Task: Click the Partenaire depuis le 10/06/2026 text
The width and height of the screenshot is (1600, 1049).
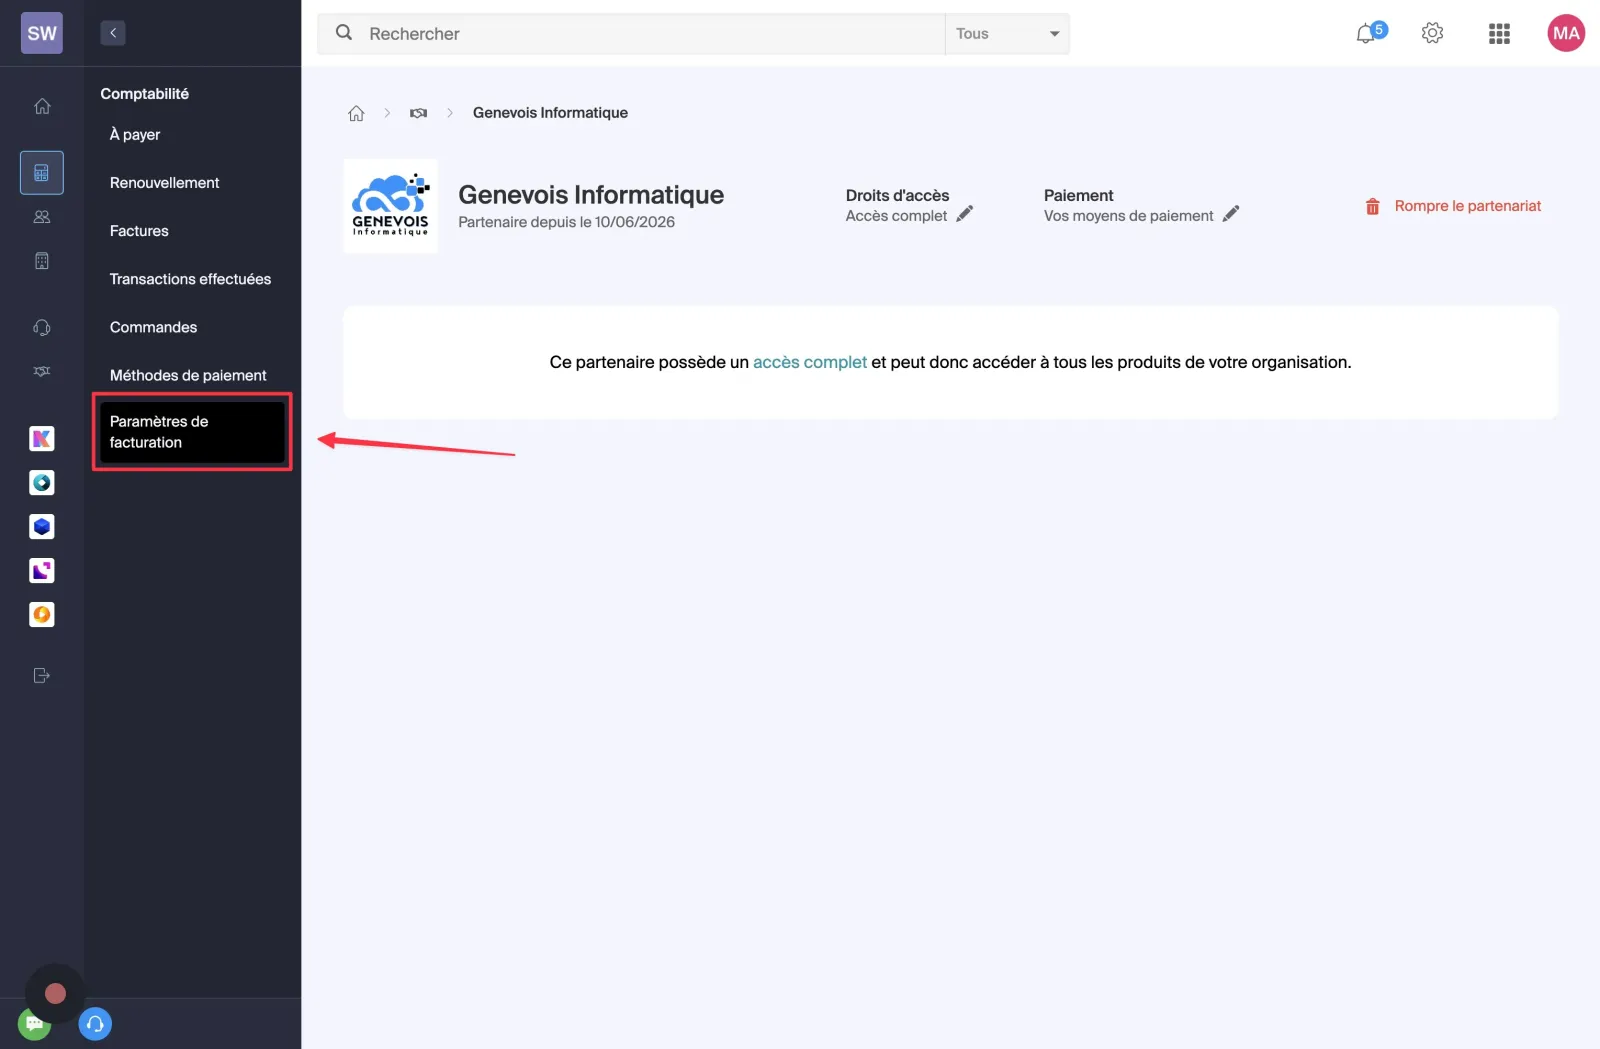Action: point(566,222)
